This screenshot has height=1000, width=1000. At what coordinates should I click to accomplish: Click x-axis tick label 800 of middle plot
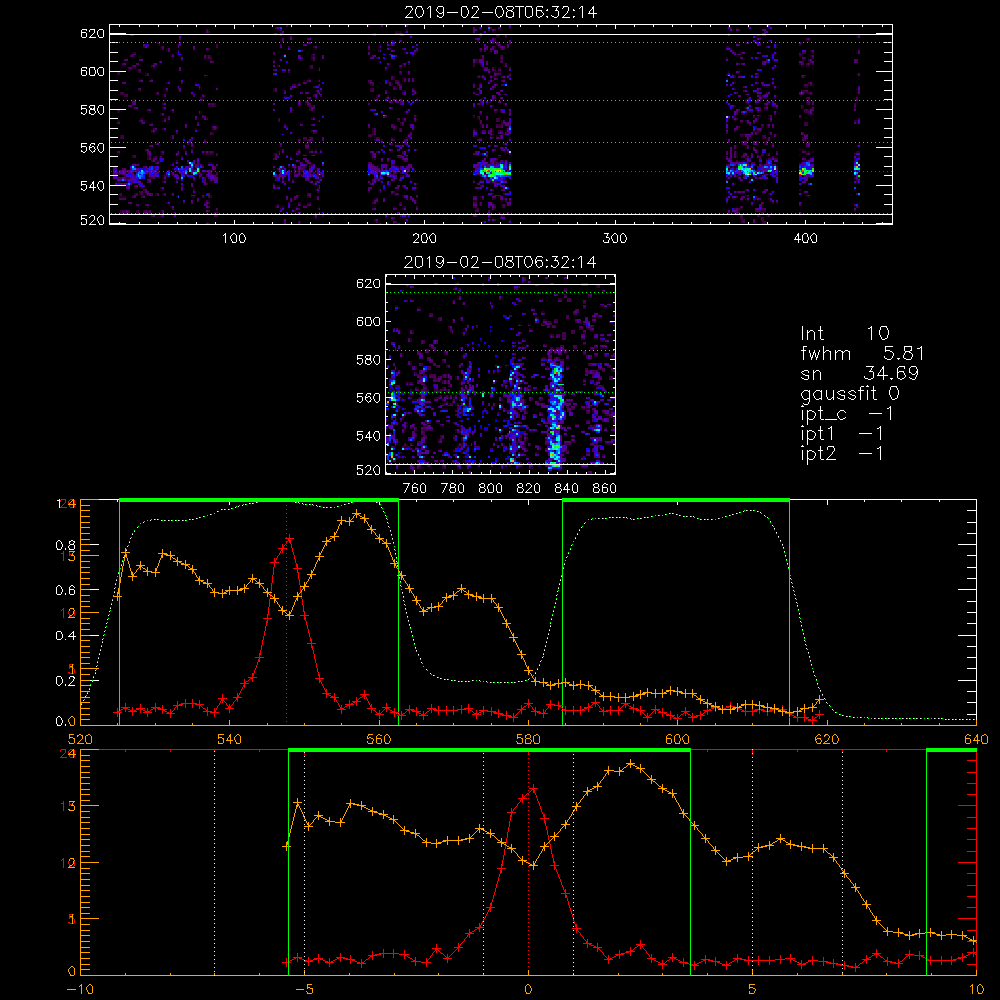point(491,489)
